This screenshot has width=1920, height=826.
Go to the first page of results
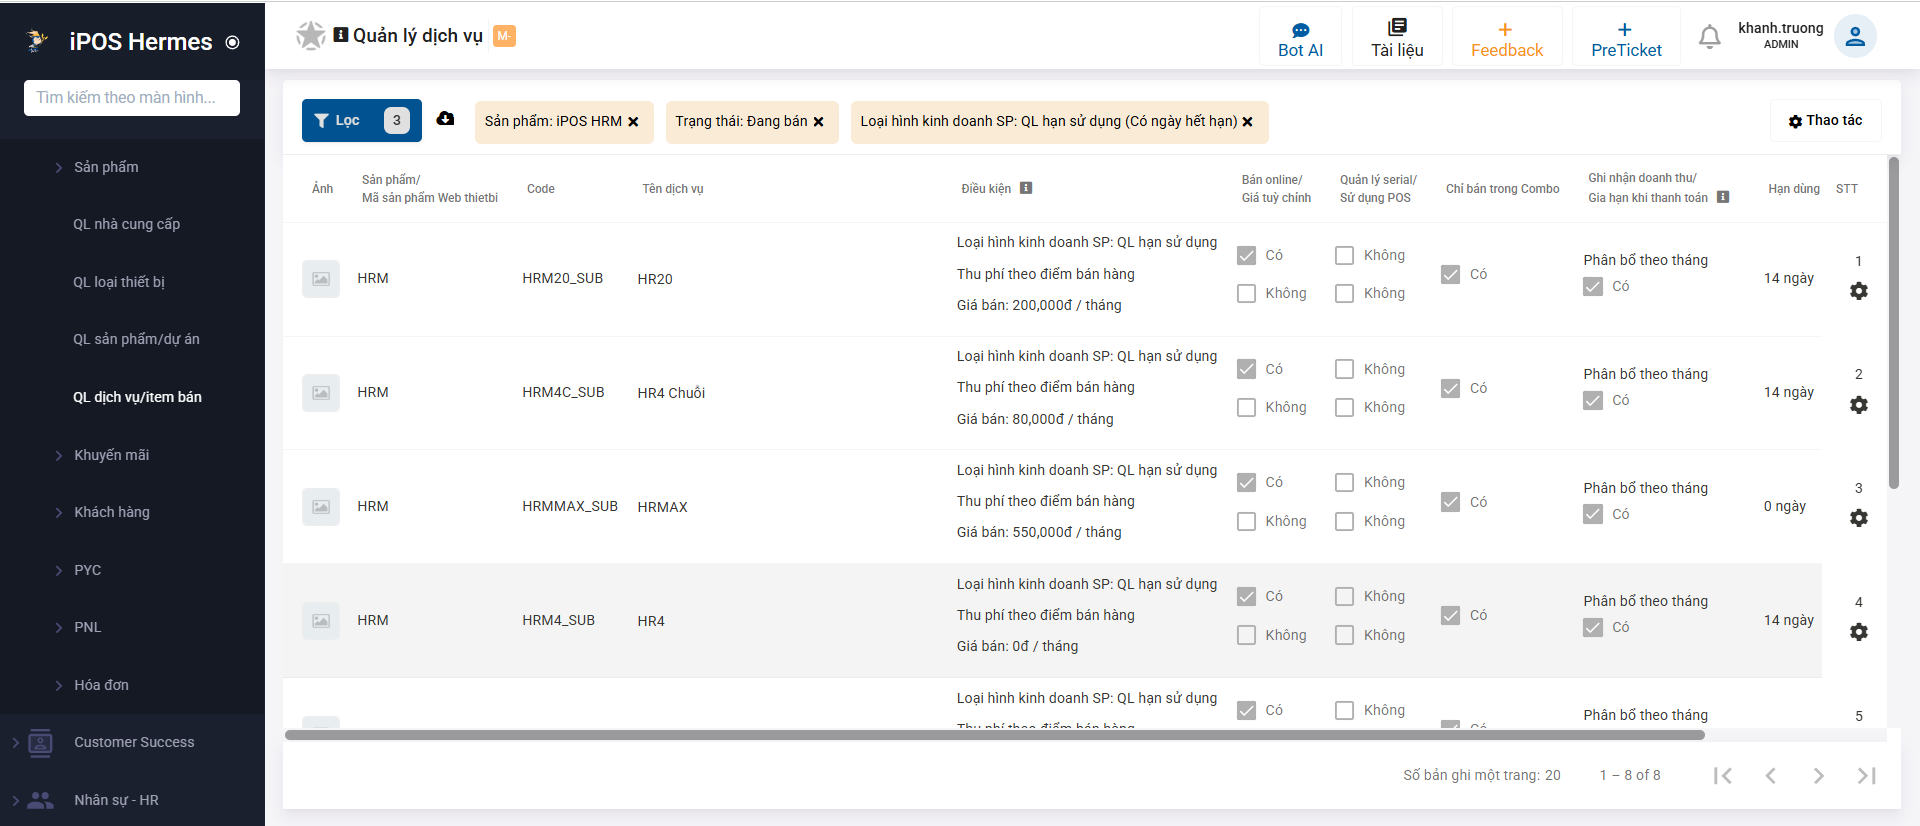point(1722,776)
